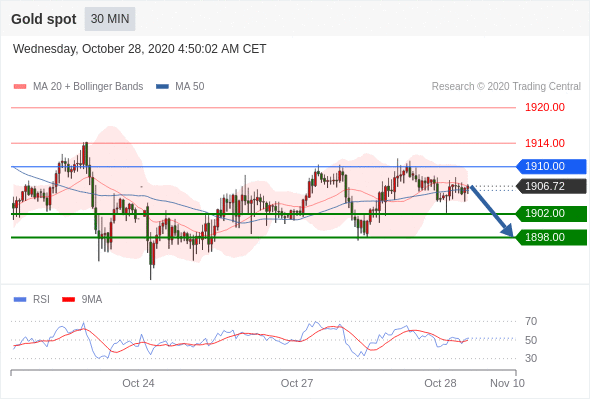Screen dimensions: 590x400
Task: Click the 1920.00 resistance level label
Action: coord(545,107)
